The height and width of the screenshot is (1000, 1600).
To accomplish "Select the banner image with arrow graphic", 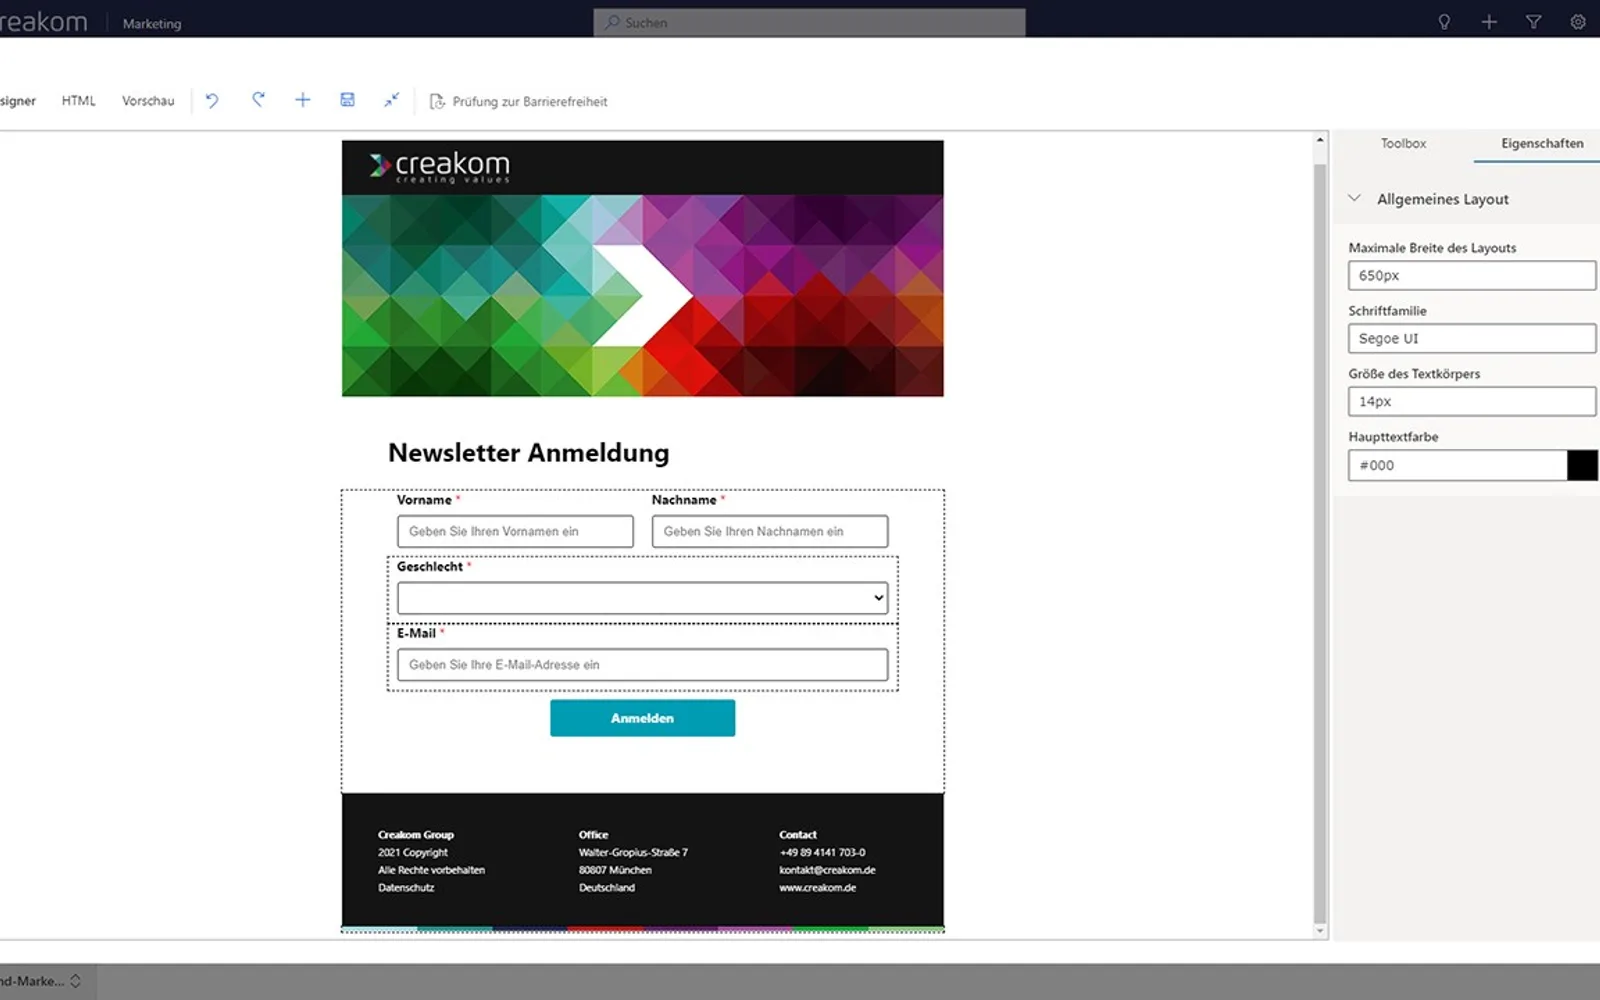I will (642, 295).
